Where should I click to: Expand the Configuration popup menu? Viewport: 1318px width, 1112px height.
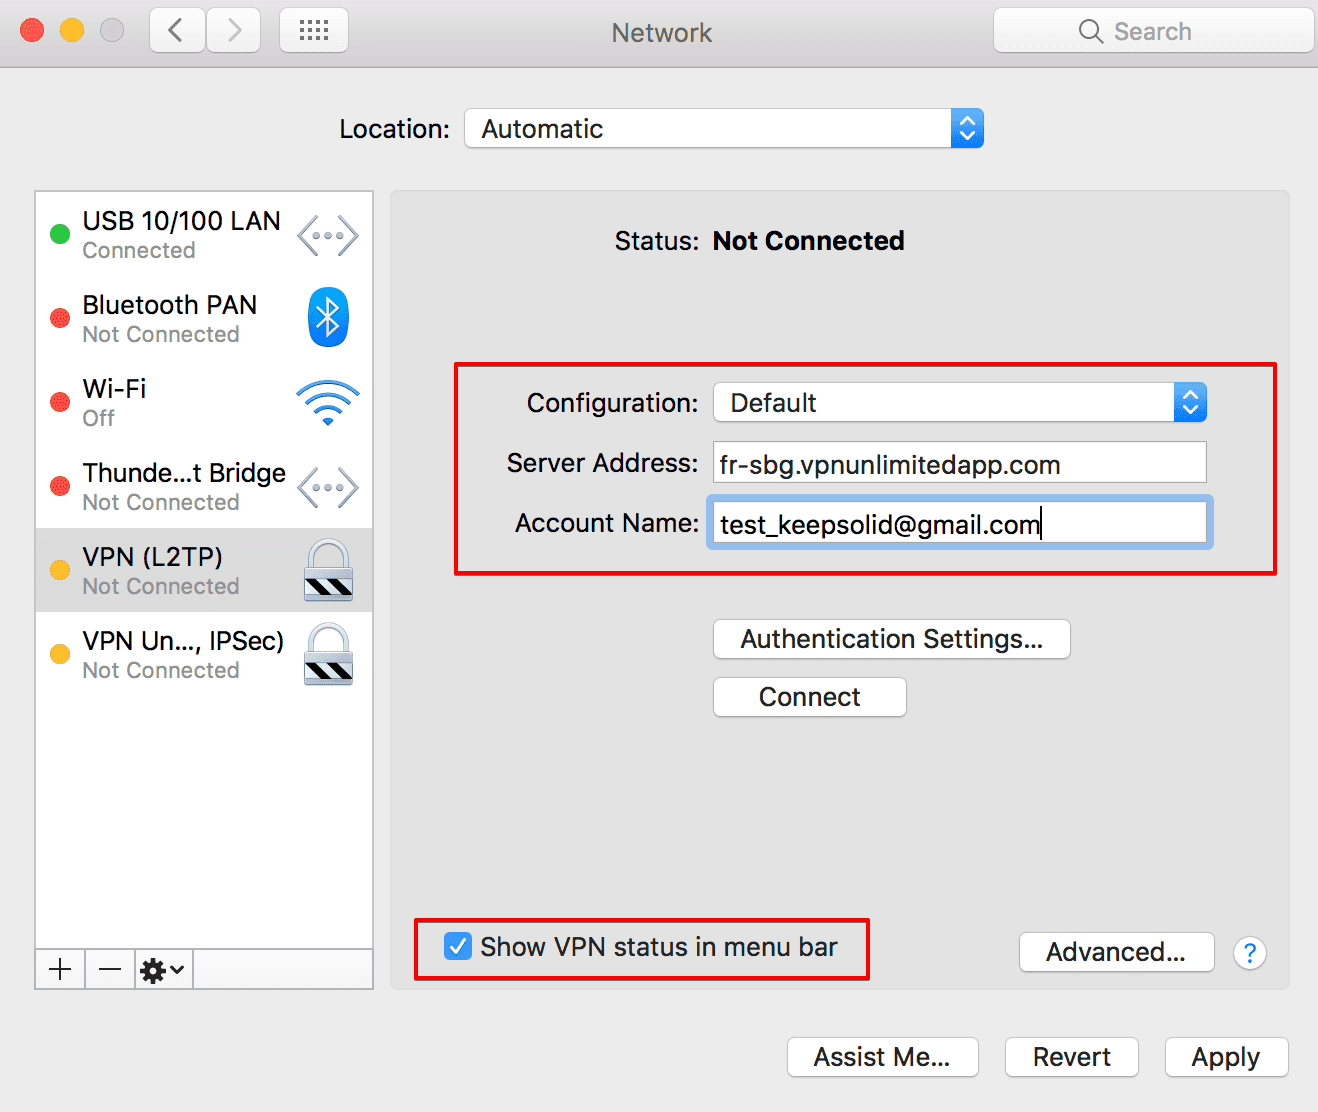coord(959,403)
